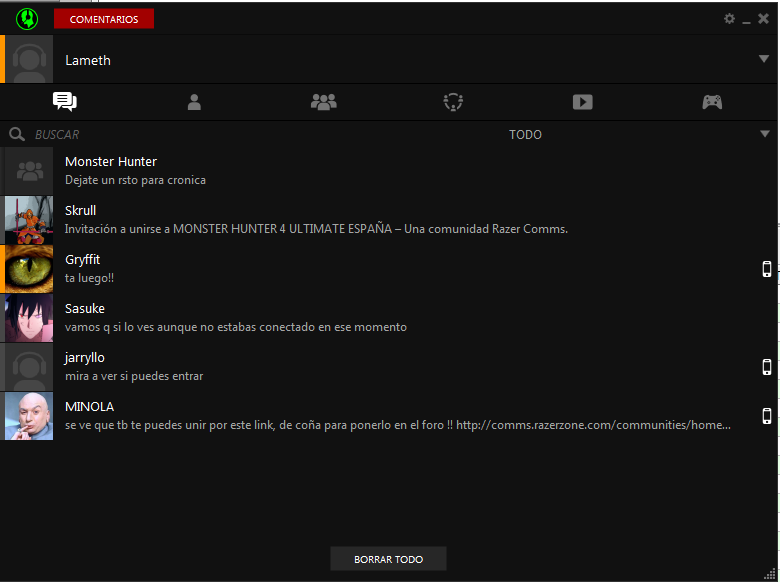Open the jarryllo conversation
Screen dimensions: 780x582
click(388, 367)
